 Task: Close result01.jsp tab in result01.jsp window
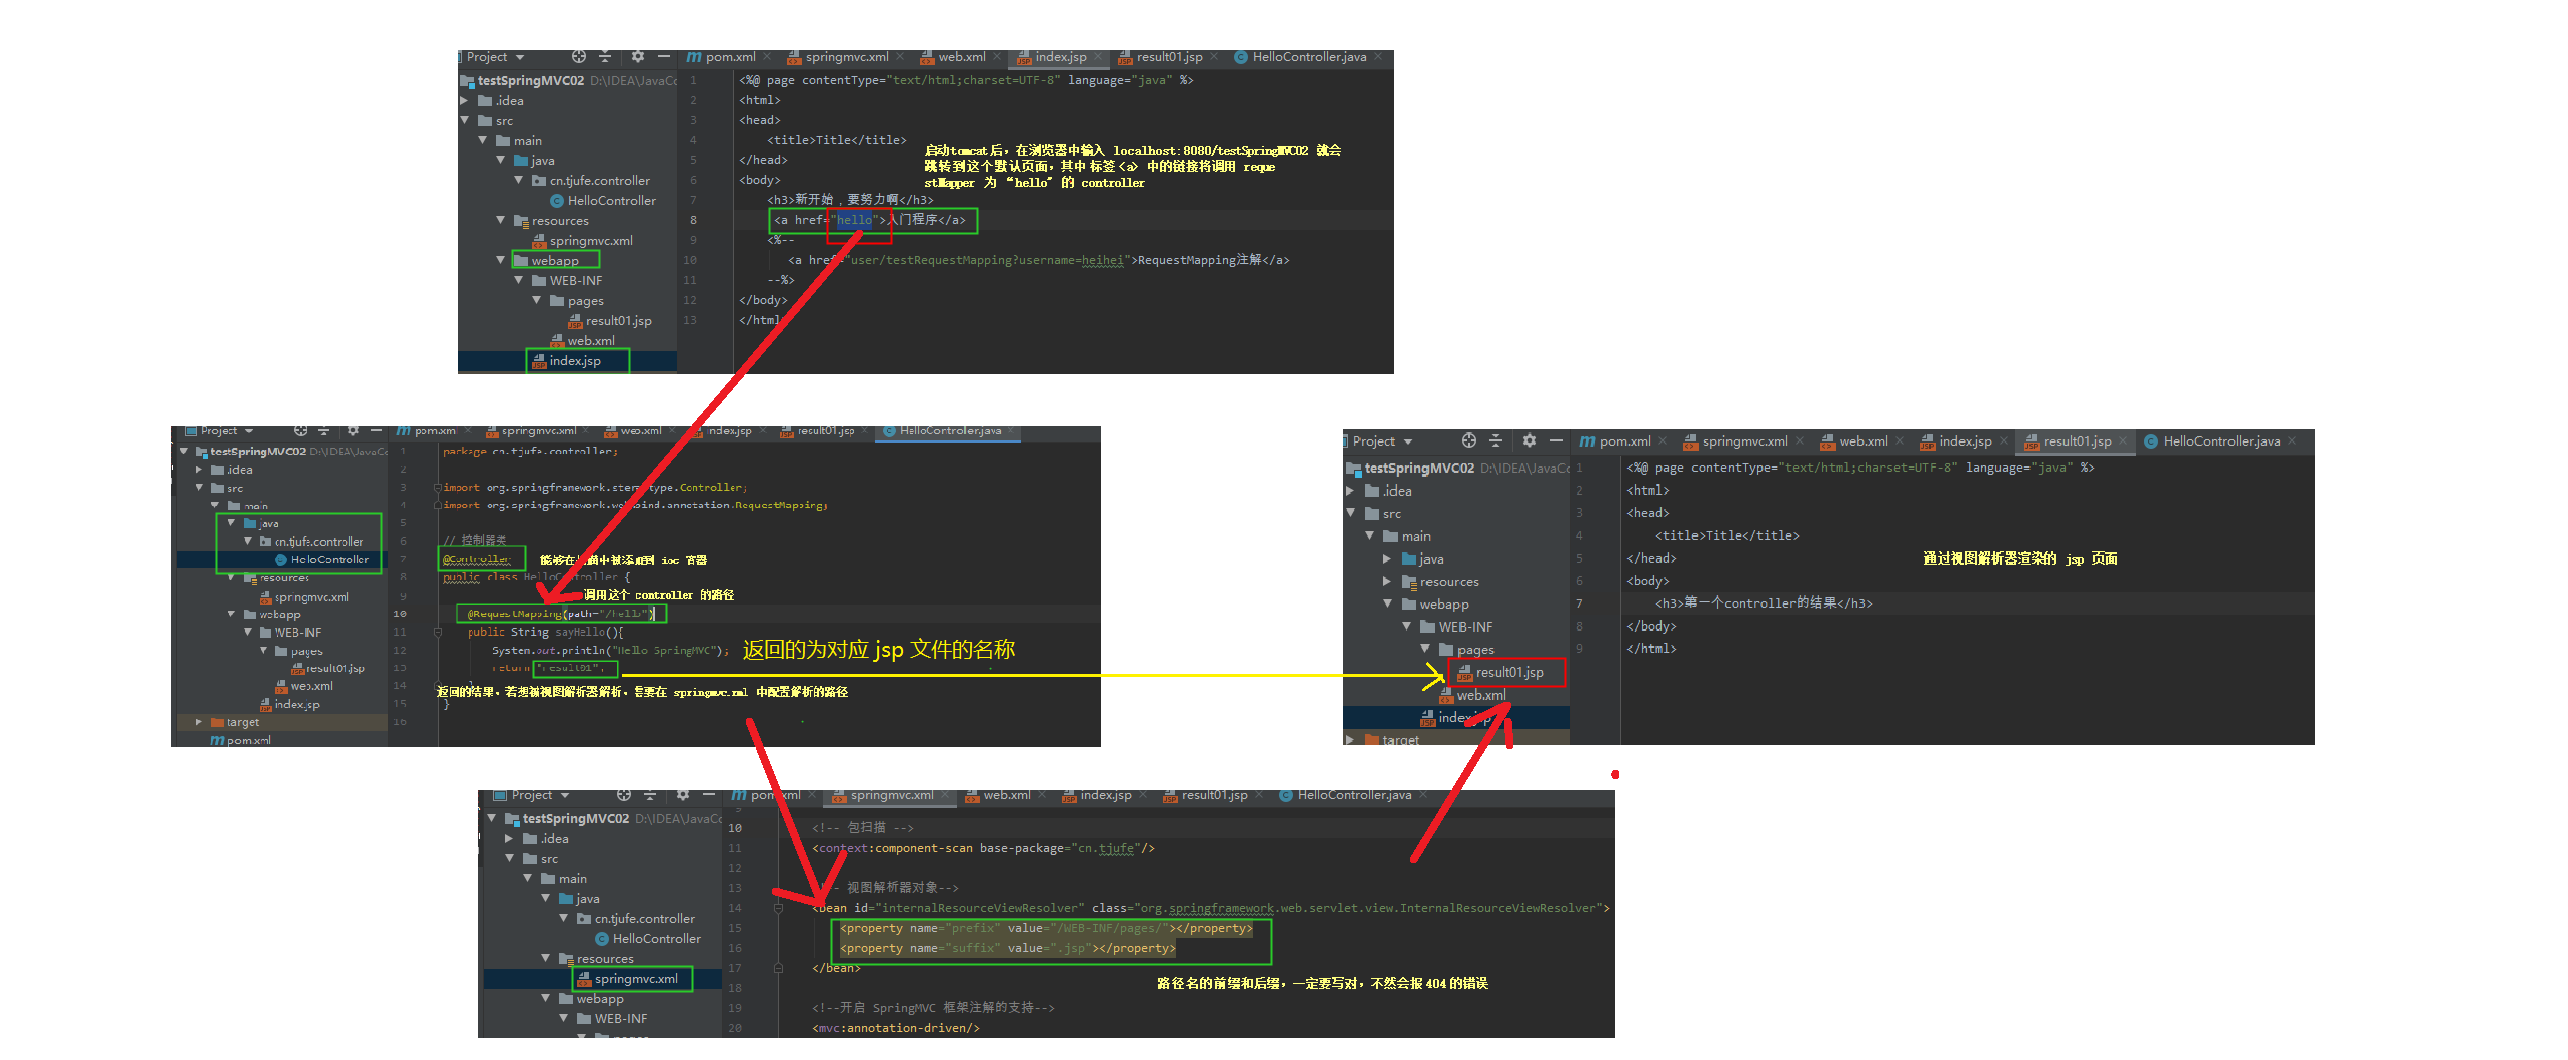point(2123,441)
